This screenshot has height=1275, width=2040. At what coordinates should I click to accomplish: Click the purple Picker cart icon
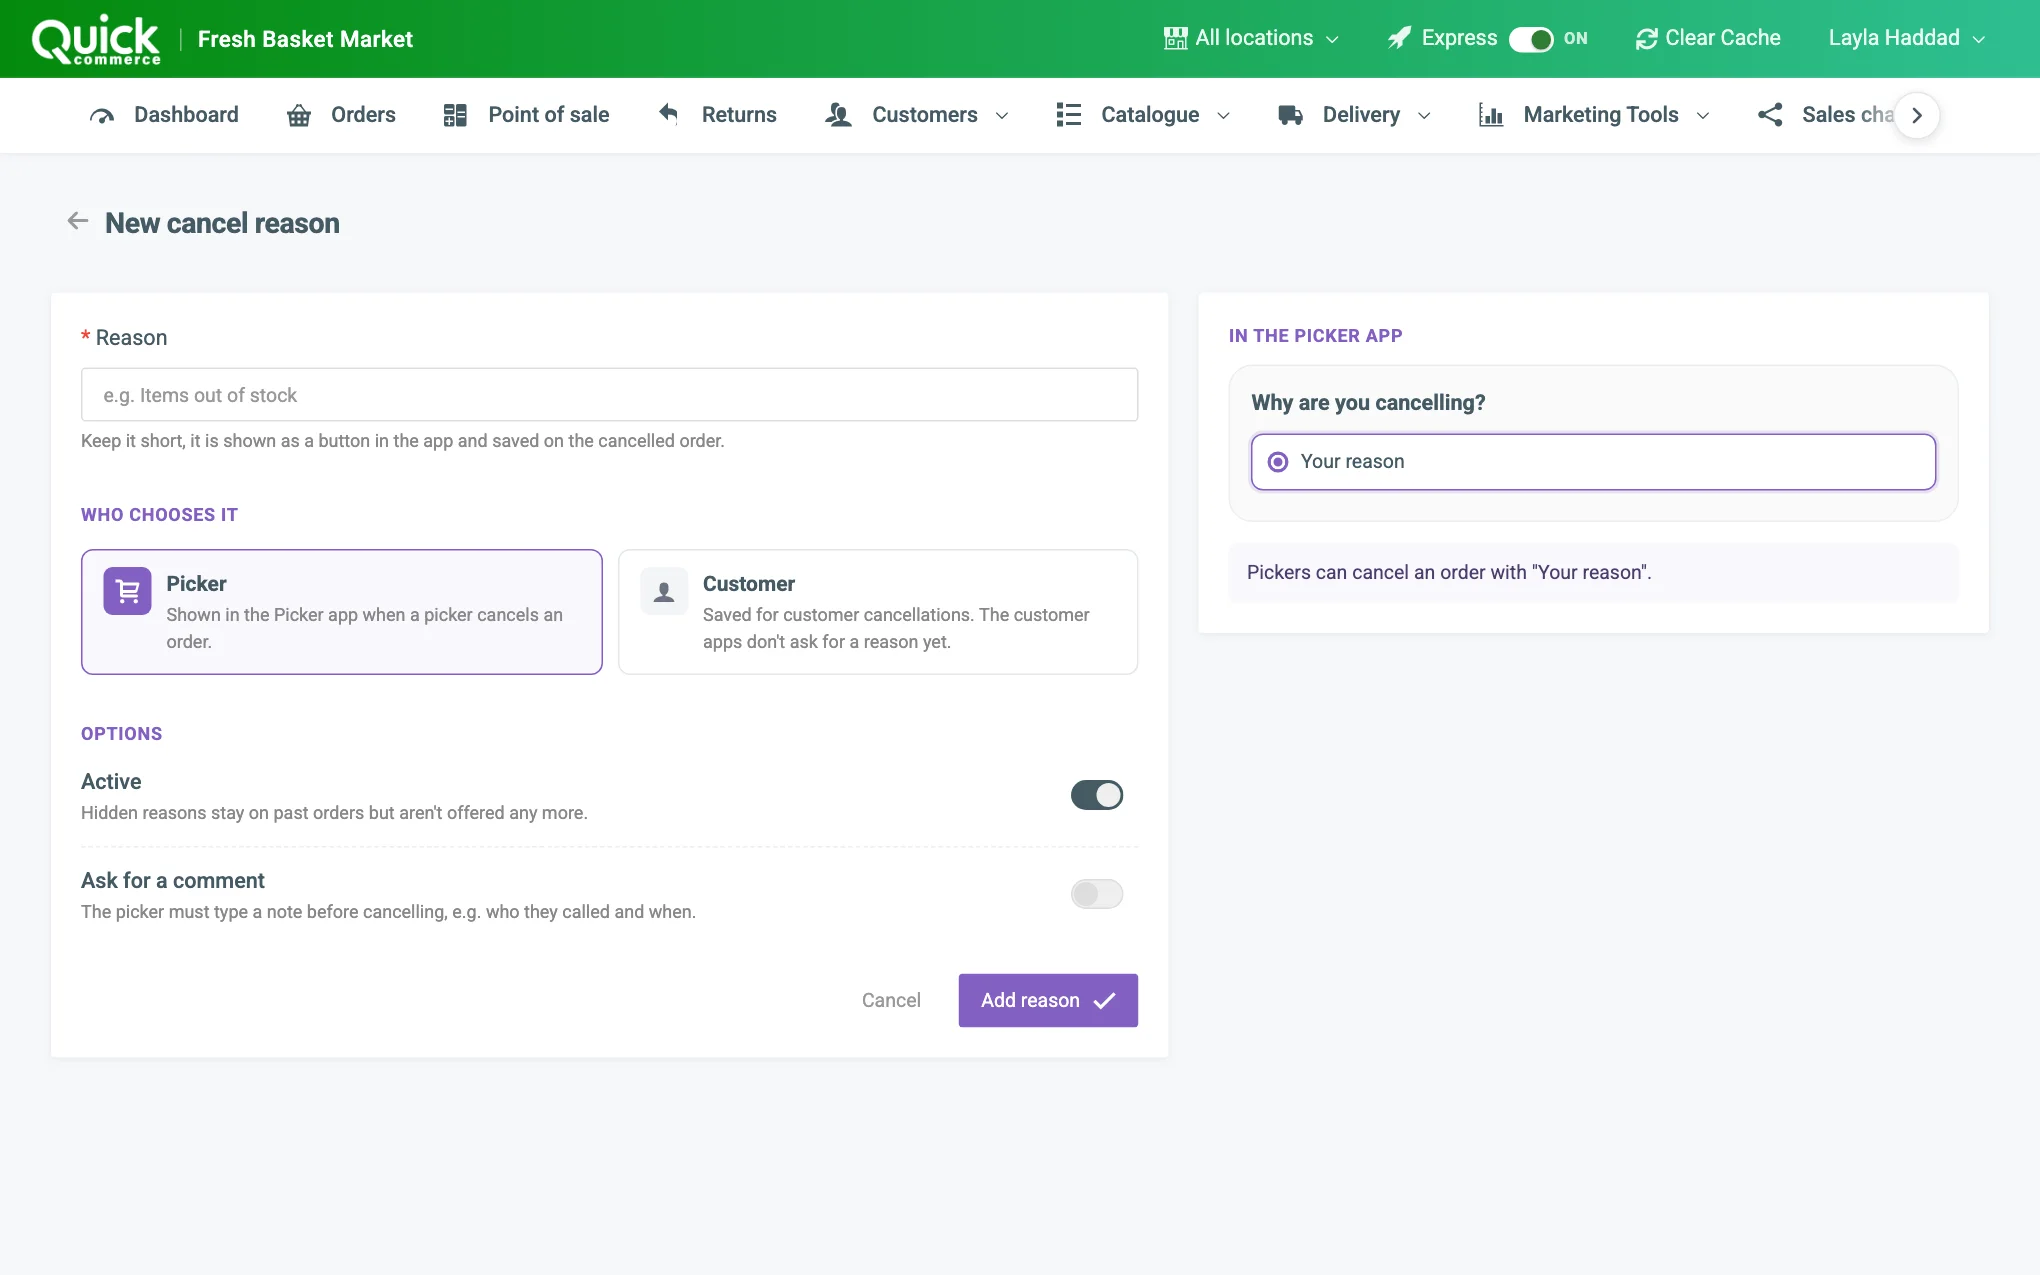tap(127, 591)
